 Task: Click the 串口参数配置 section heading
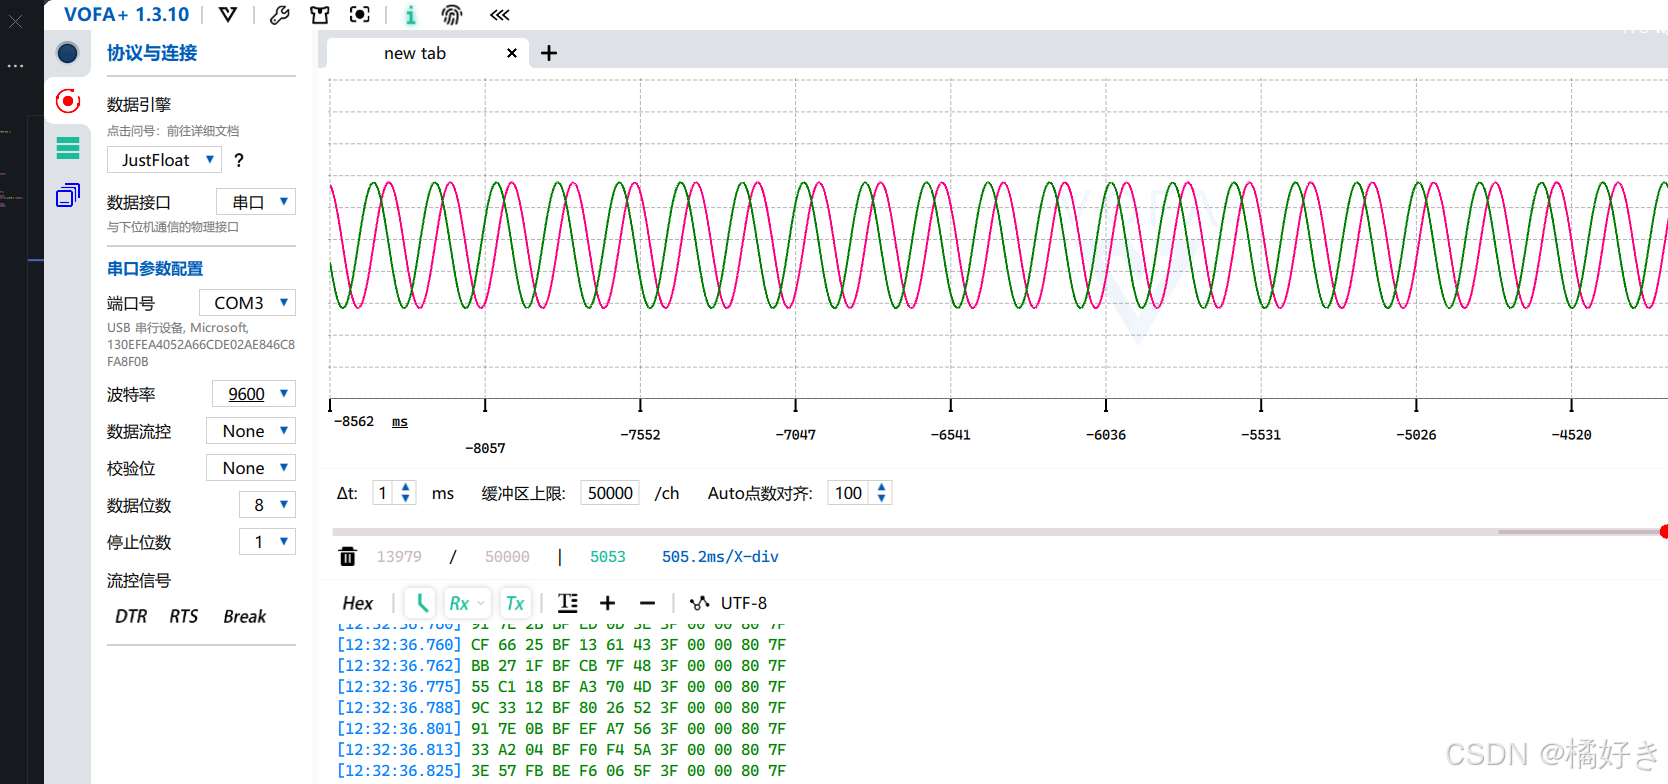[155, 268]
